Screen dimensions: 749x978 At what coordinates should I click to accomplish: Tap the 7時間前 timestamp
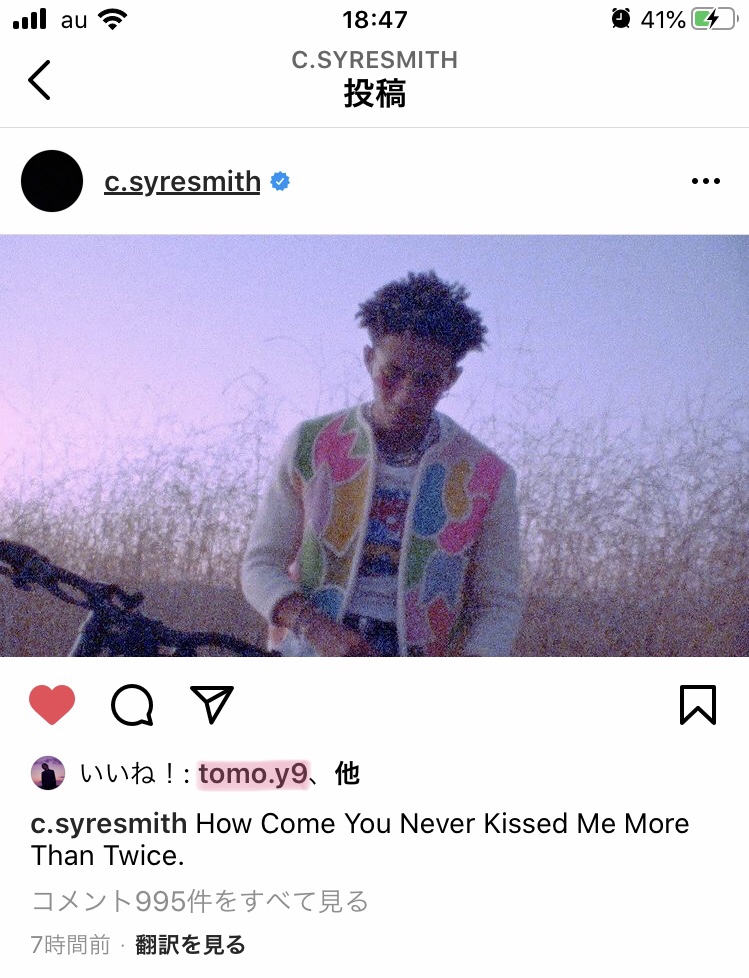click(70, 944)
